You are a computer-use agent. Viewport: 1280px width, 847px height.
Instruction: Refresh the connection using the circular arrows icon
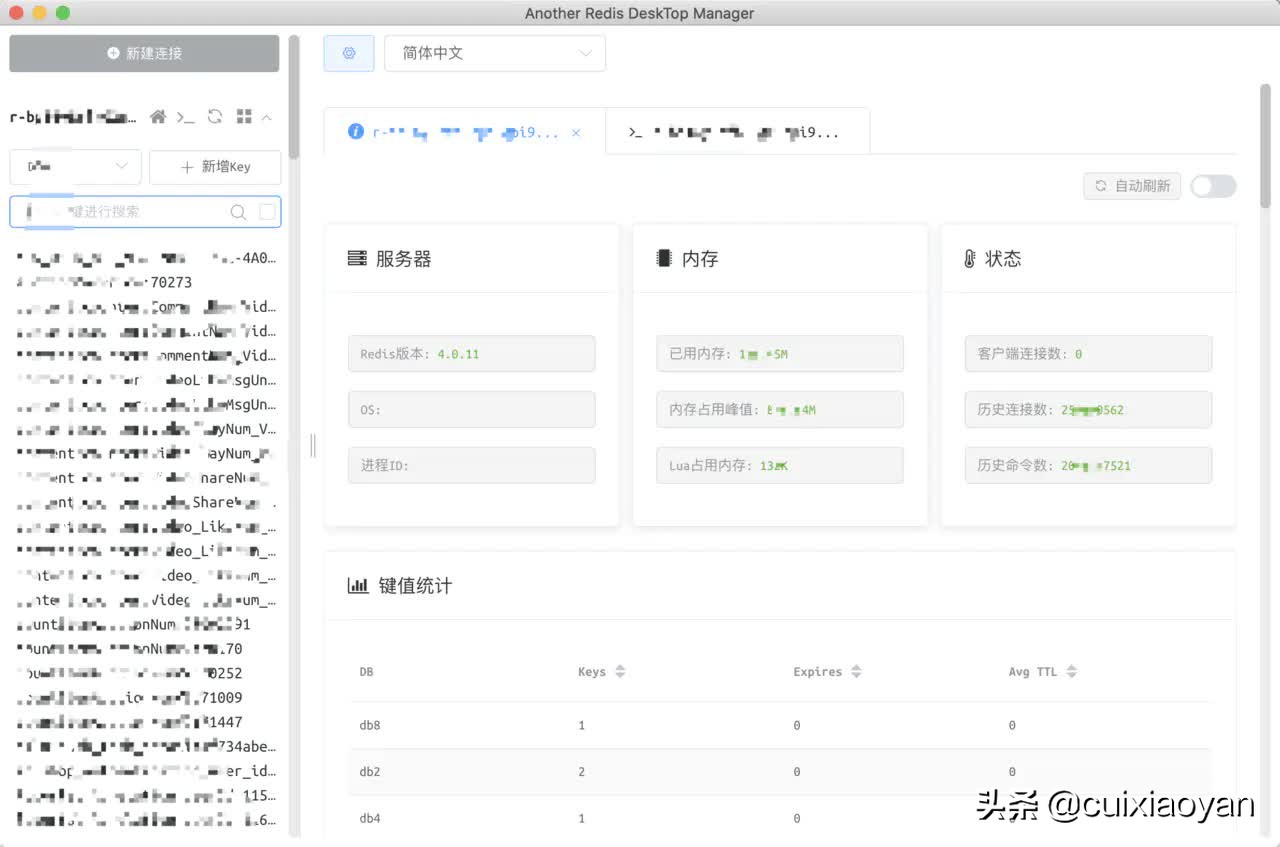pos(214,117)
